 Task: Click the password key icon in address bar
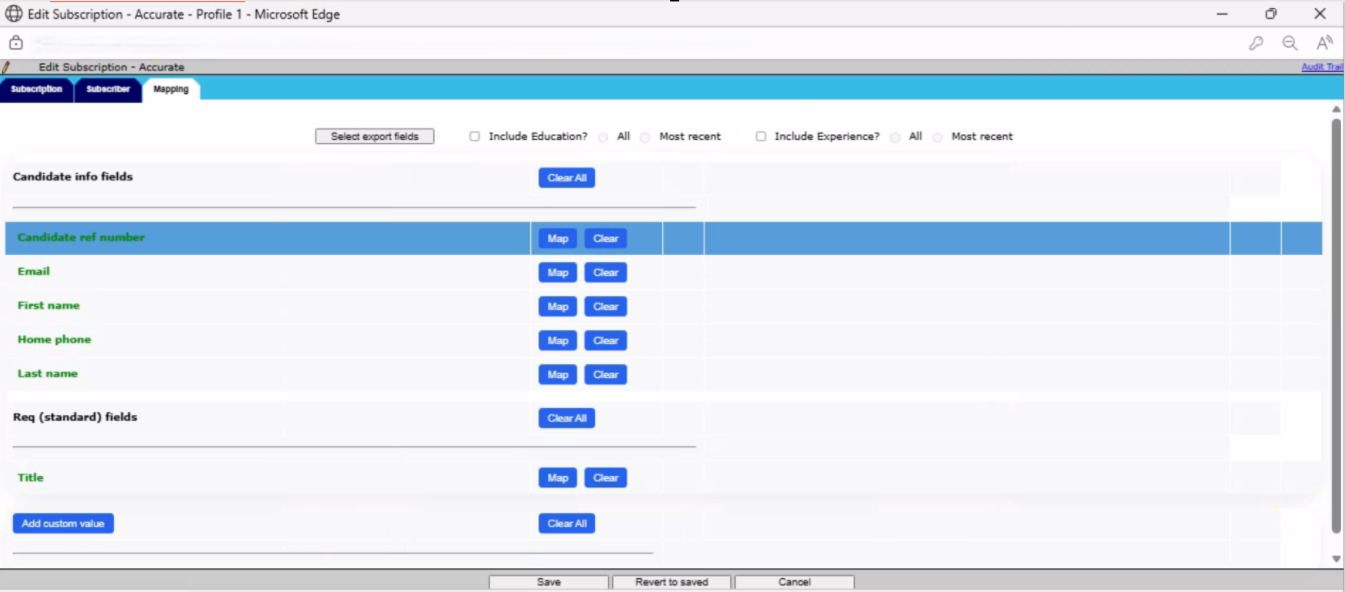[x=1256, y=43]
